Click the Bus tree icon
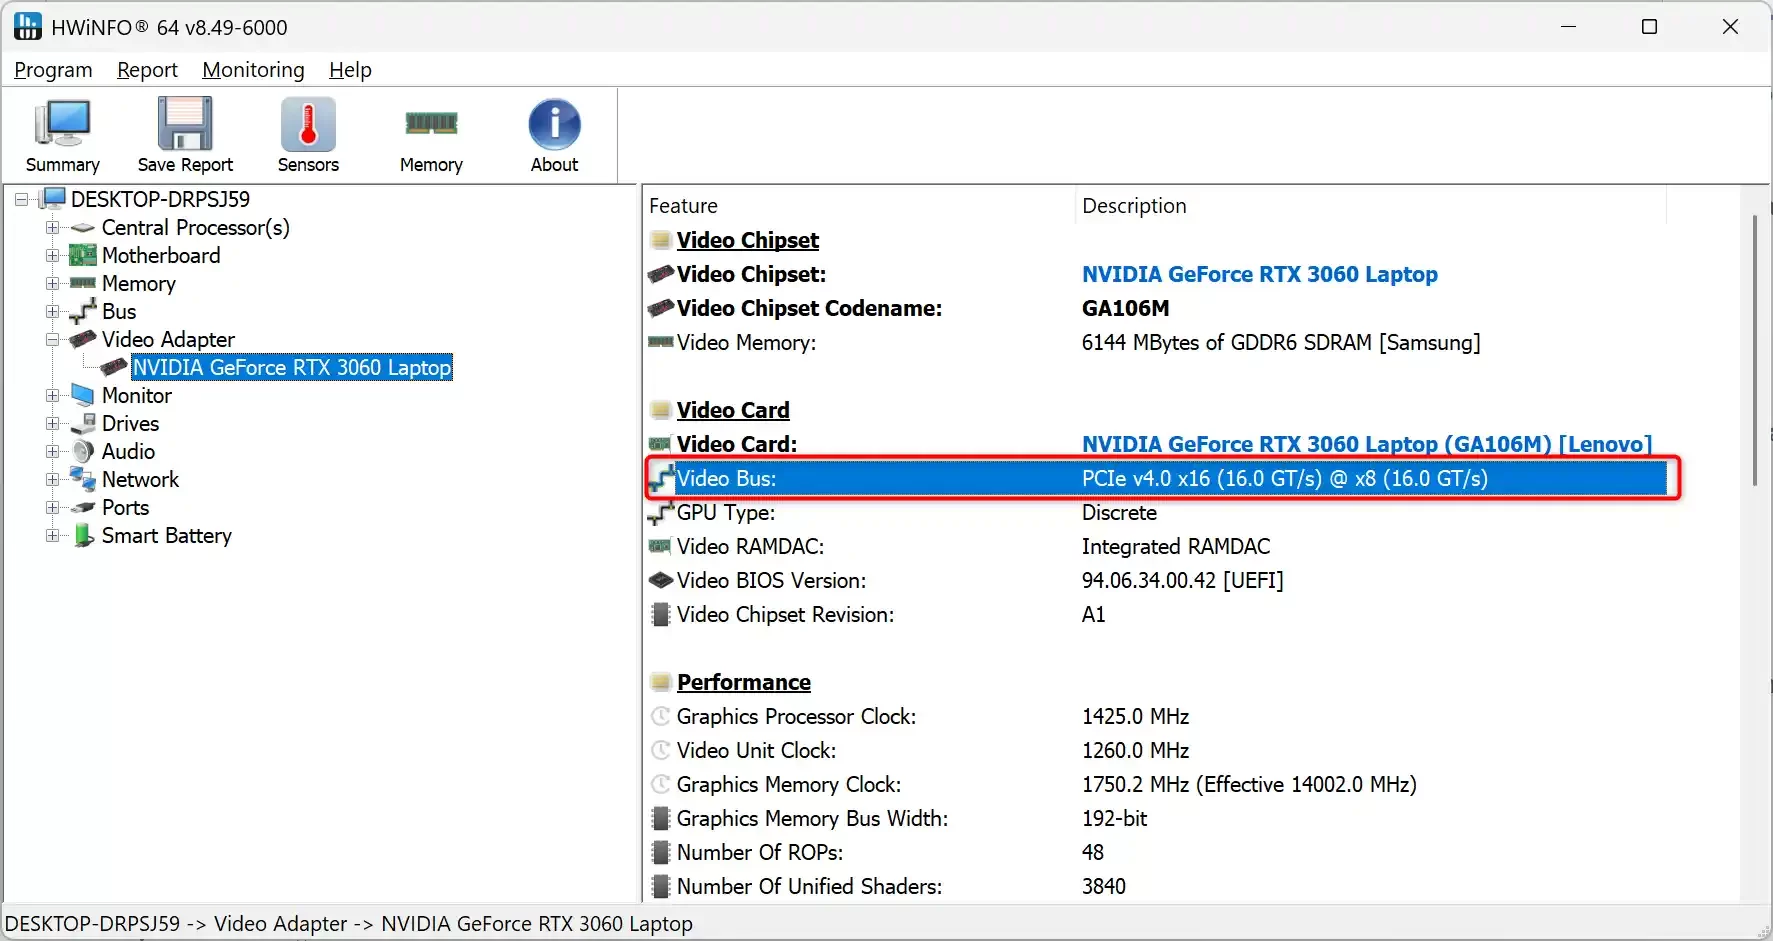Image resolution: width=1773 pixels, height=941 pixels. coord(83,311)
